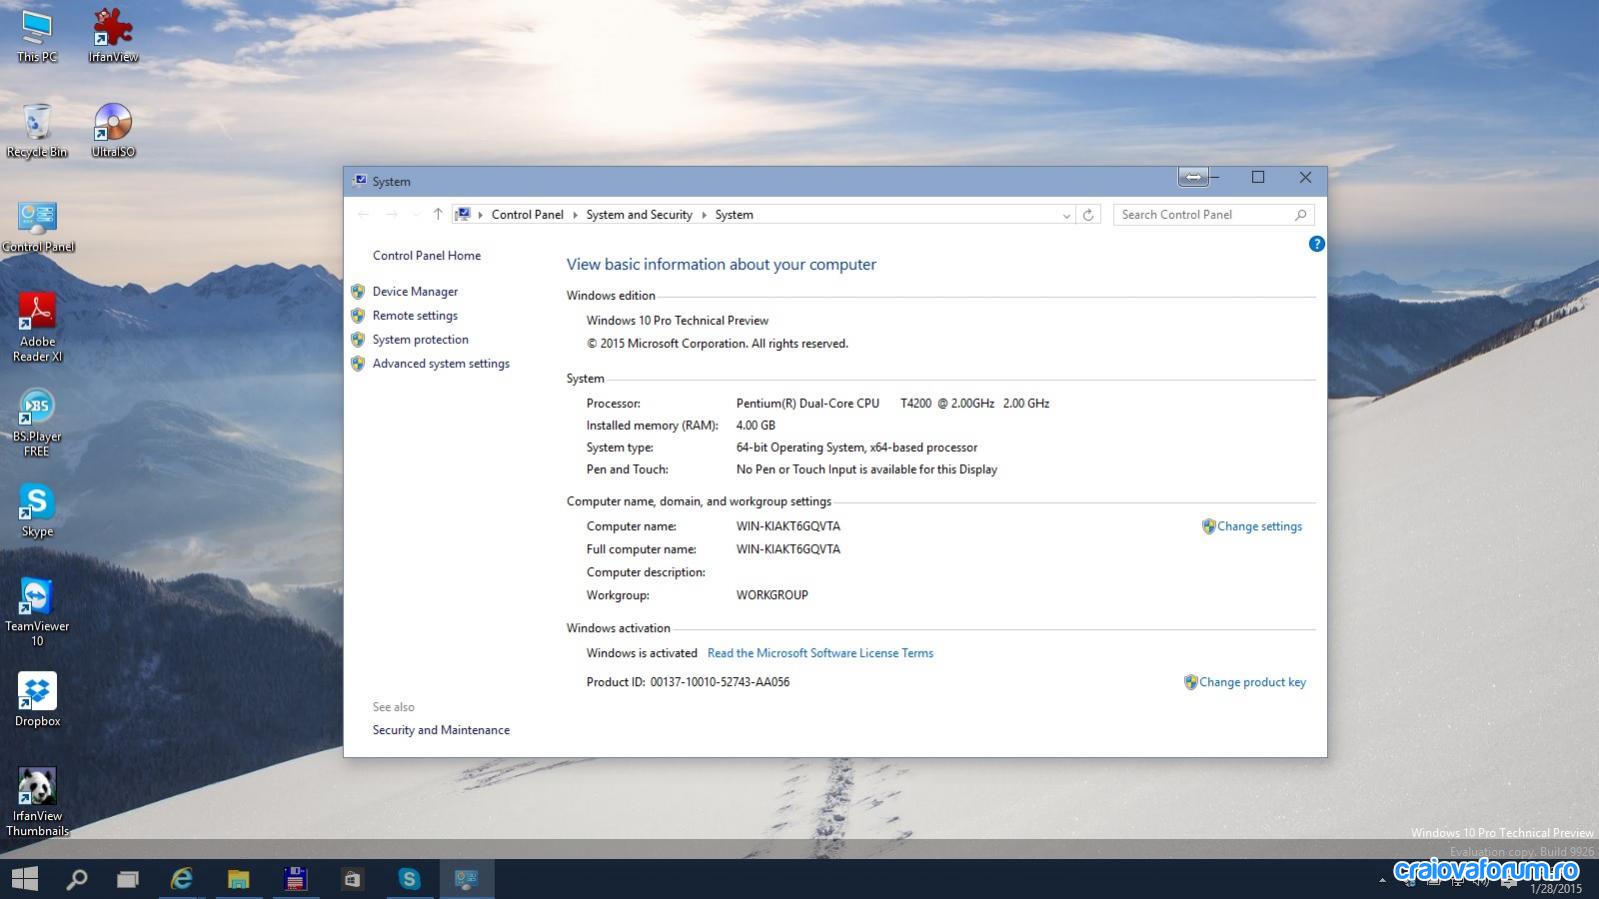Viewport: 1599px width, 899px height.
Task: Open Security and Maintenance link
Action: pyautogui.click(x=441, y=730)
